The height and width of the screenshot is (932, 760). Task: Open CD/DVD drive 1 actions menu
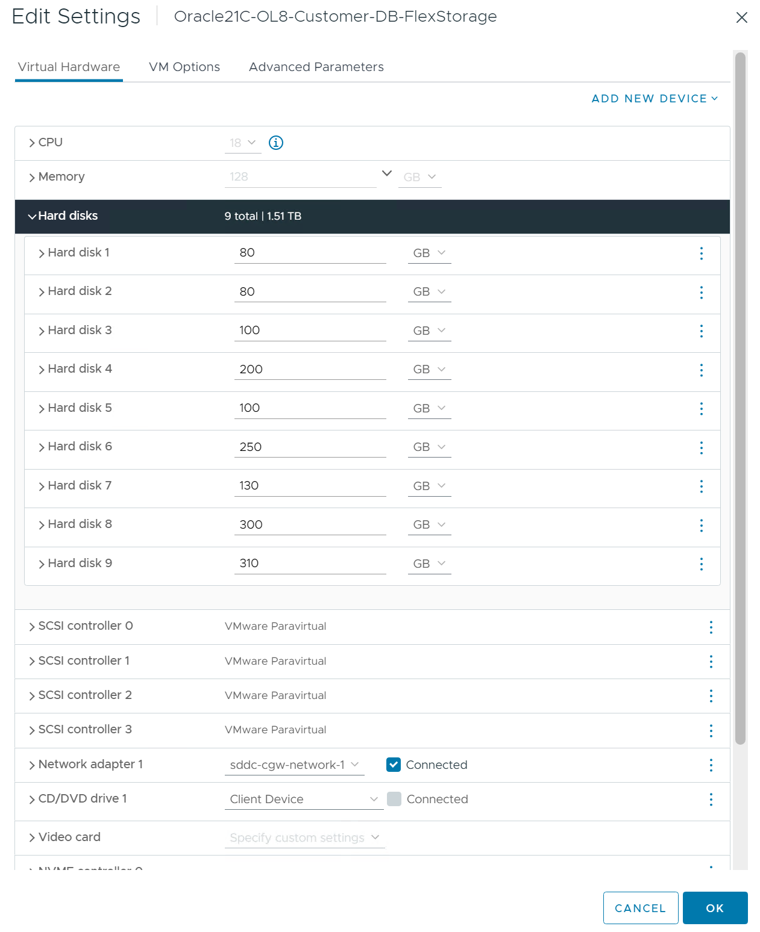pos(711,799)
